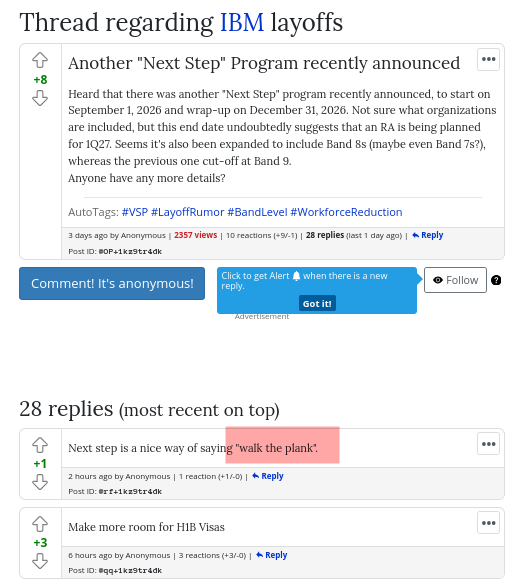Click the question mark help icon near Follow
Screen dimensions: 522x580
click(x=496, y=280)
